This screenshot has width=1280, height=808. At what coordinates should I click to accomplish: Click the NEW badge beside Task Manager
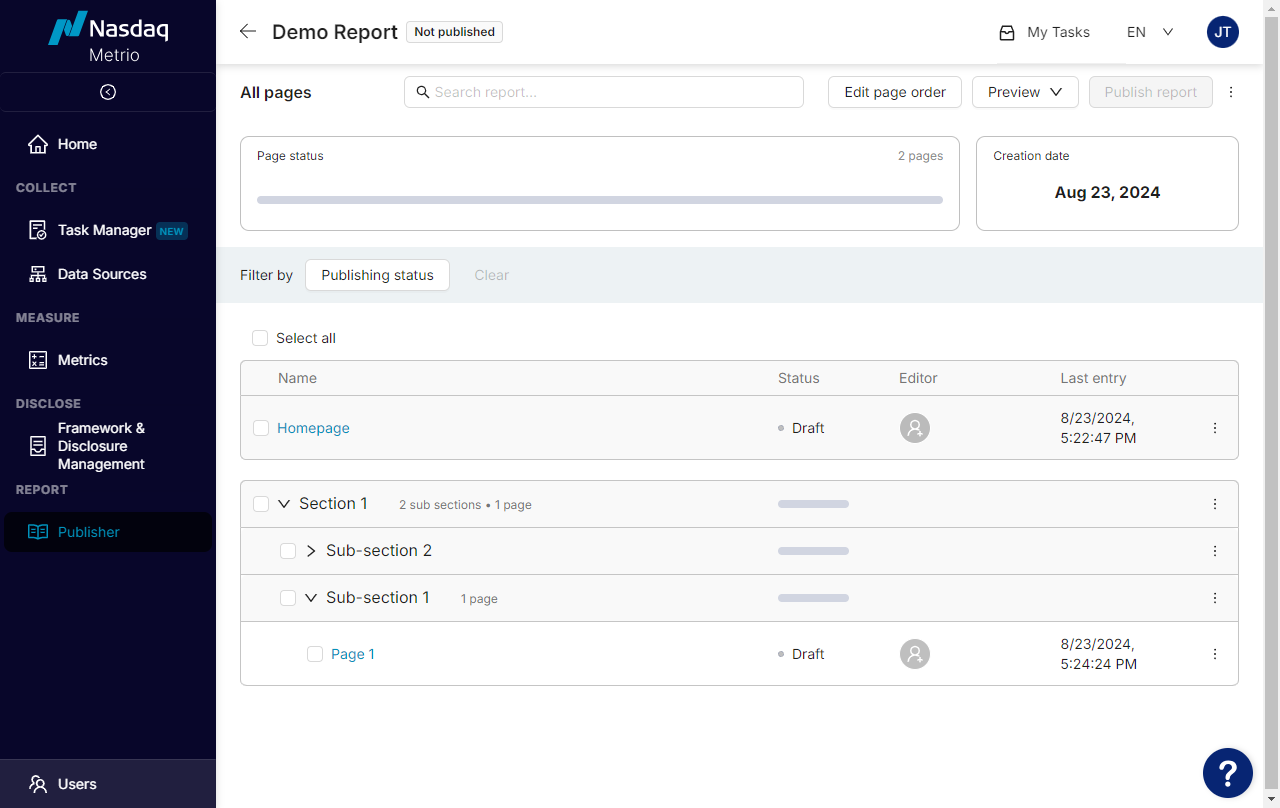(x=172, y=231)
